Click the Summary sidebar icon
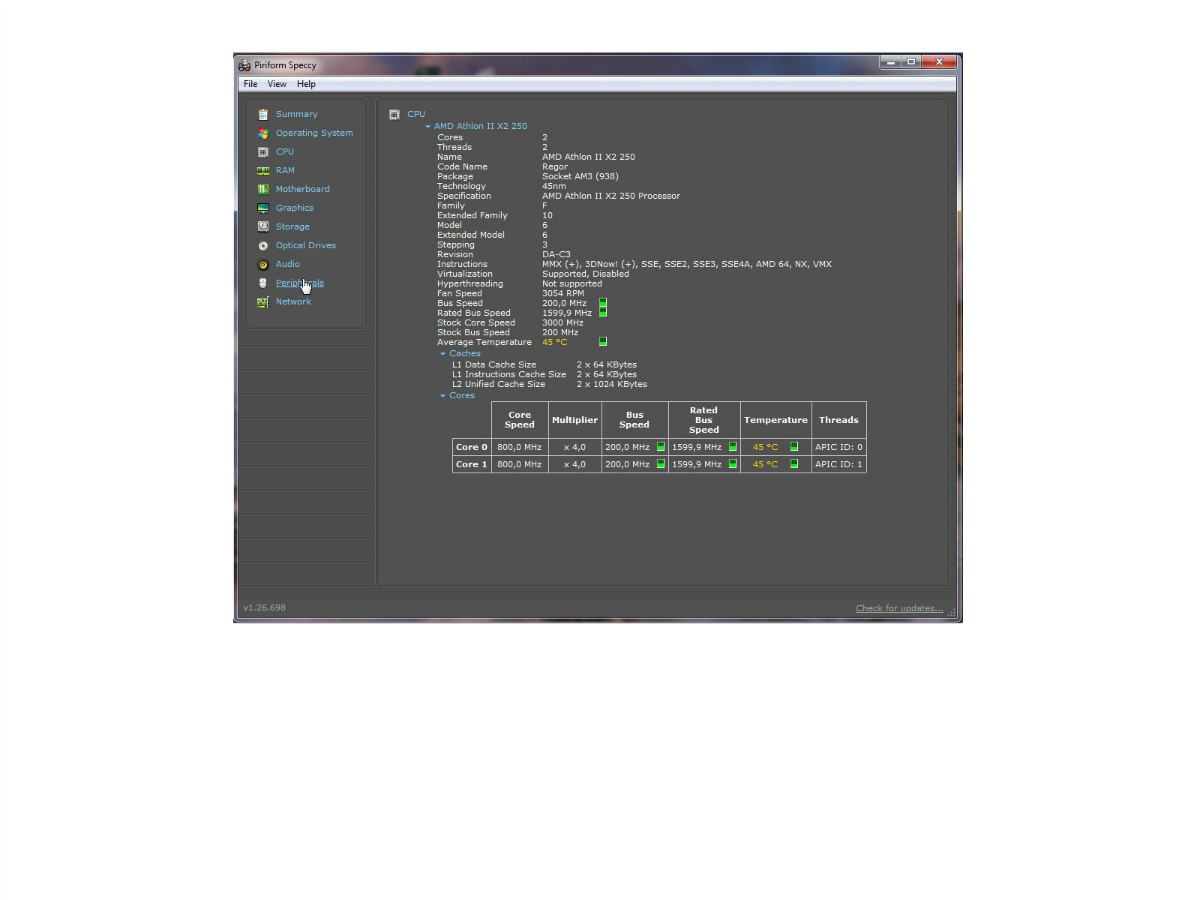This screenshot has width=1200, height=900. pyautogui.click(x=263, y=114)
